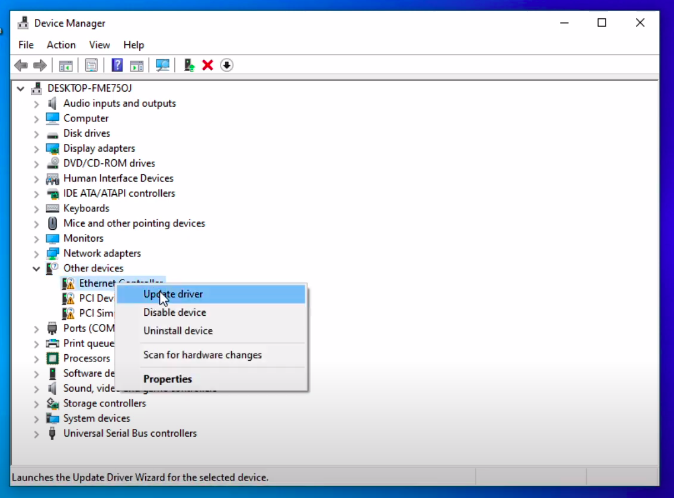This screenshot has height=498, width=674.
Task: Select the PCI Device tree item
Action: [x=97, y=298]
